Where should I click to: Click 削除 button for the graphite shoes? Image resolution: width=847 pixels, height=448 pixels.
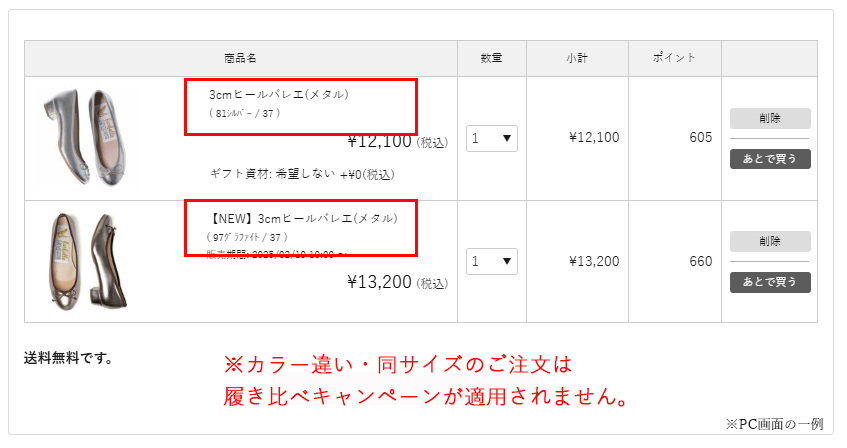pos(770,241)
